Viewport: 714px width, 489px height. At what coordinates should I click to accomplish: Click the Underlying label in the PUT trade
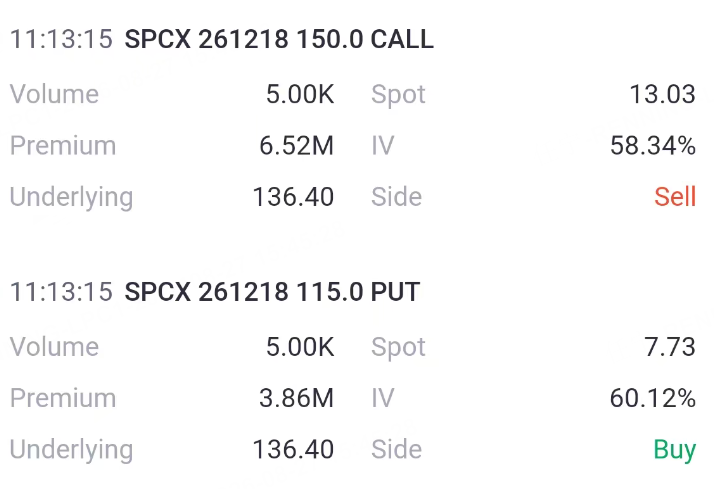point(71,451)
